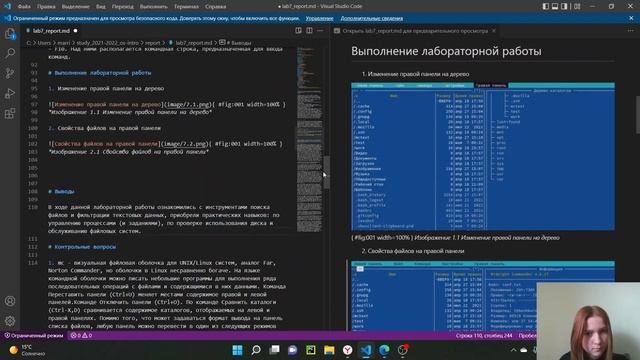Click image/7.1.png link in editor
This screenshot has height=360, width=640.
pyautogui.click(x=189, y=104)
